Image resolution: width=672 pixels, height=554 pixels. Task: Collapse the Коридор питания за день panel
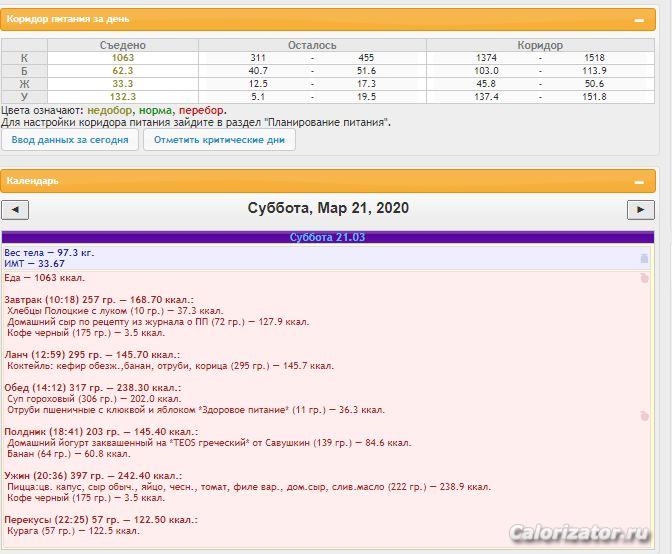638,19
